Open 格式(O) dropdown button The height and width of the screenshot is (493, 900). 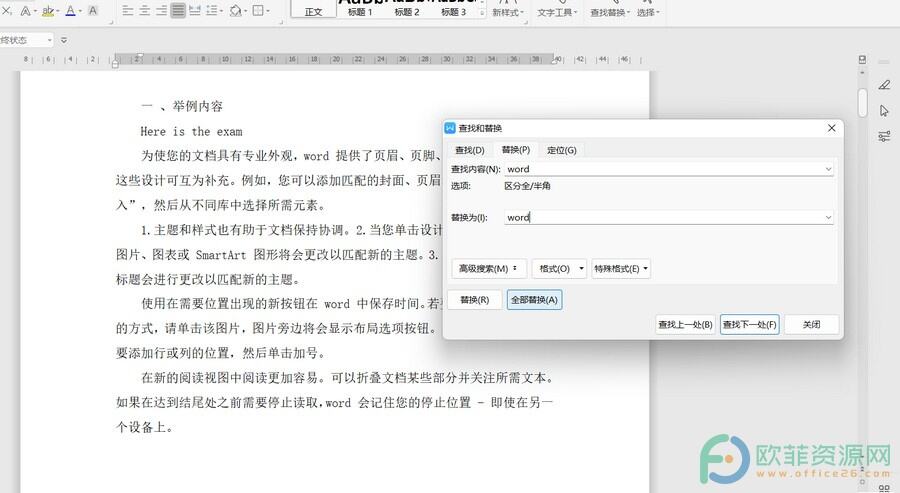click(559, 269)
